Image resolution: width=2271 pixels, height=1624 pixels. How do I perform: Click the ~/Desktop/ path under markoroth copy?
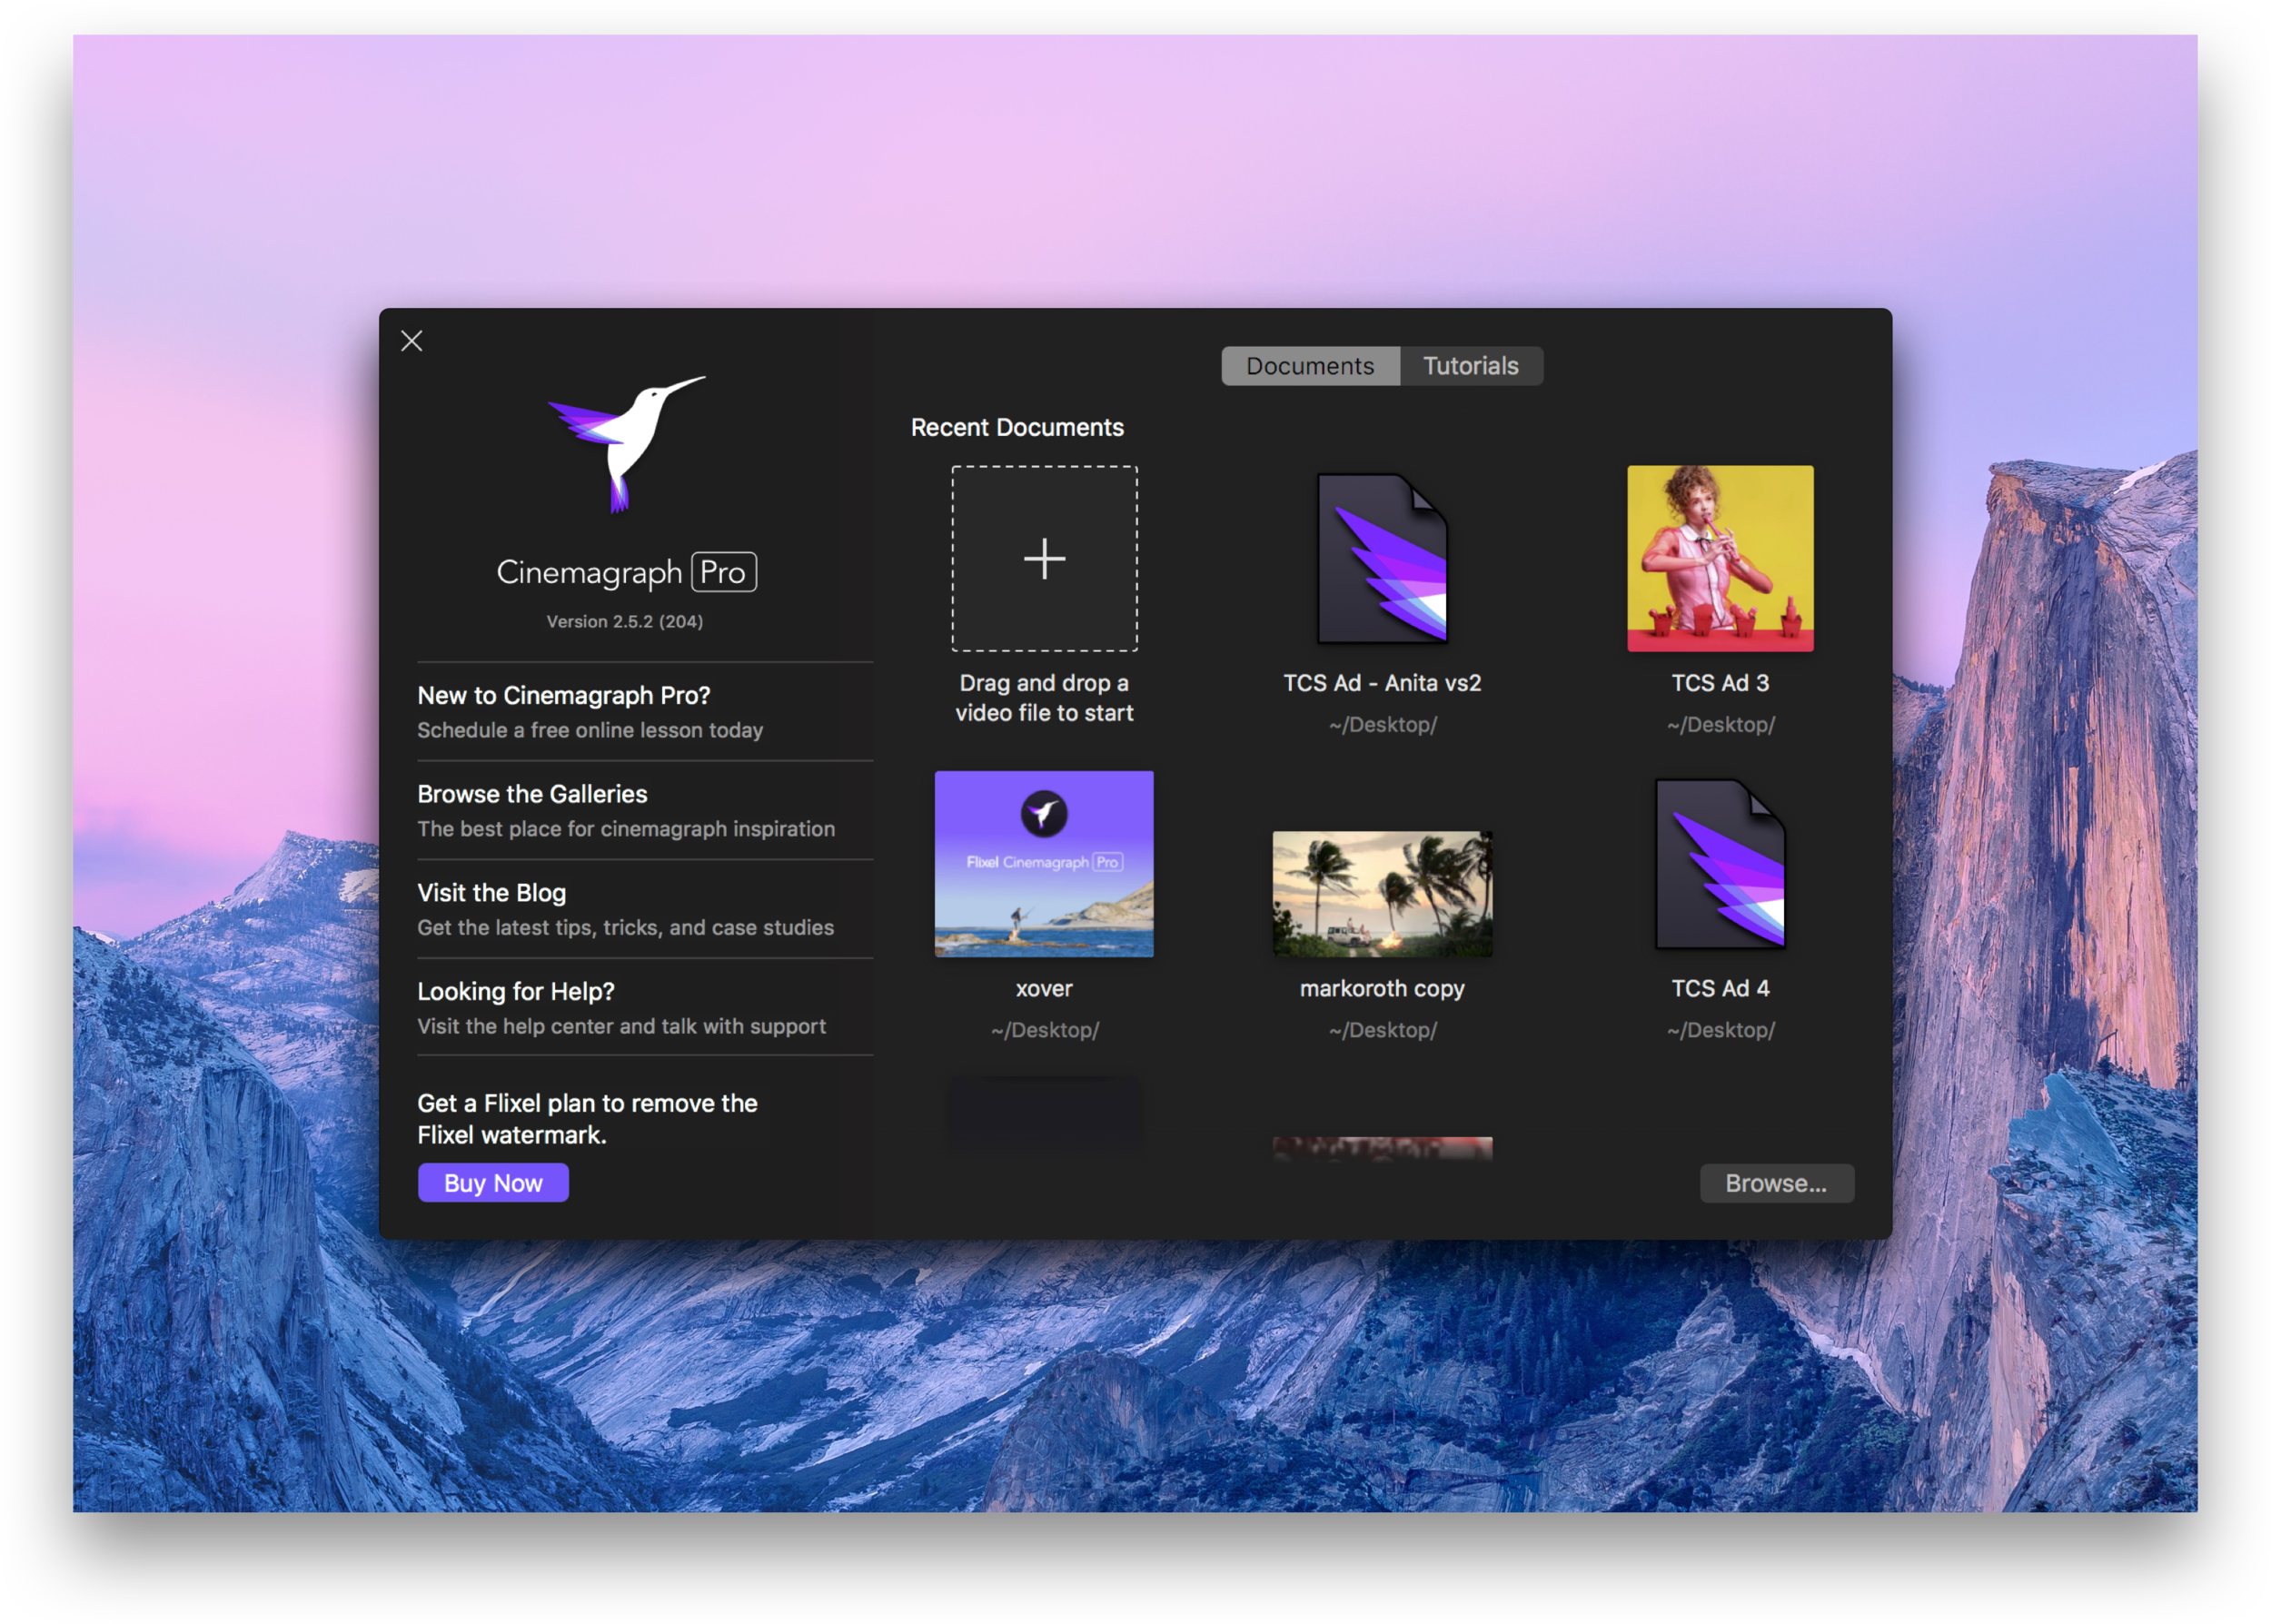[1382, 1030]
